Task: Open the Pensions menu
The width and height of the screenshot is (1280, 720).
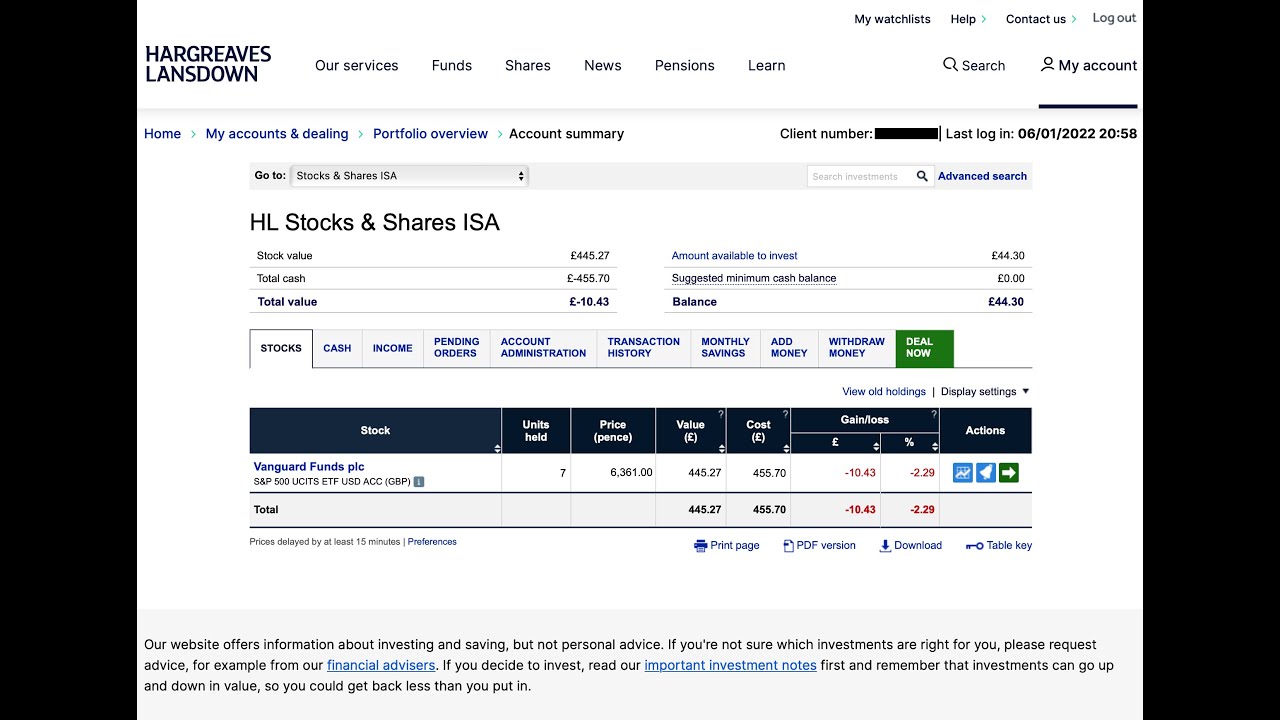Action: coord(685,66)
